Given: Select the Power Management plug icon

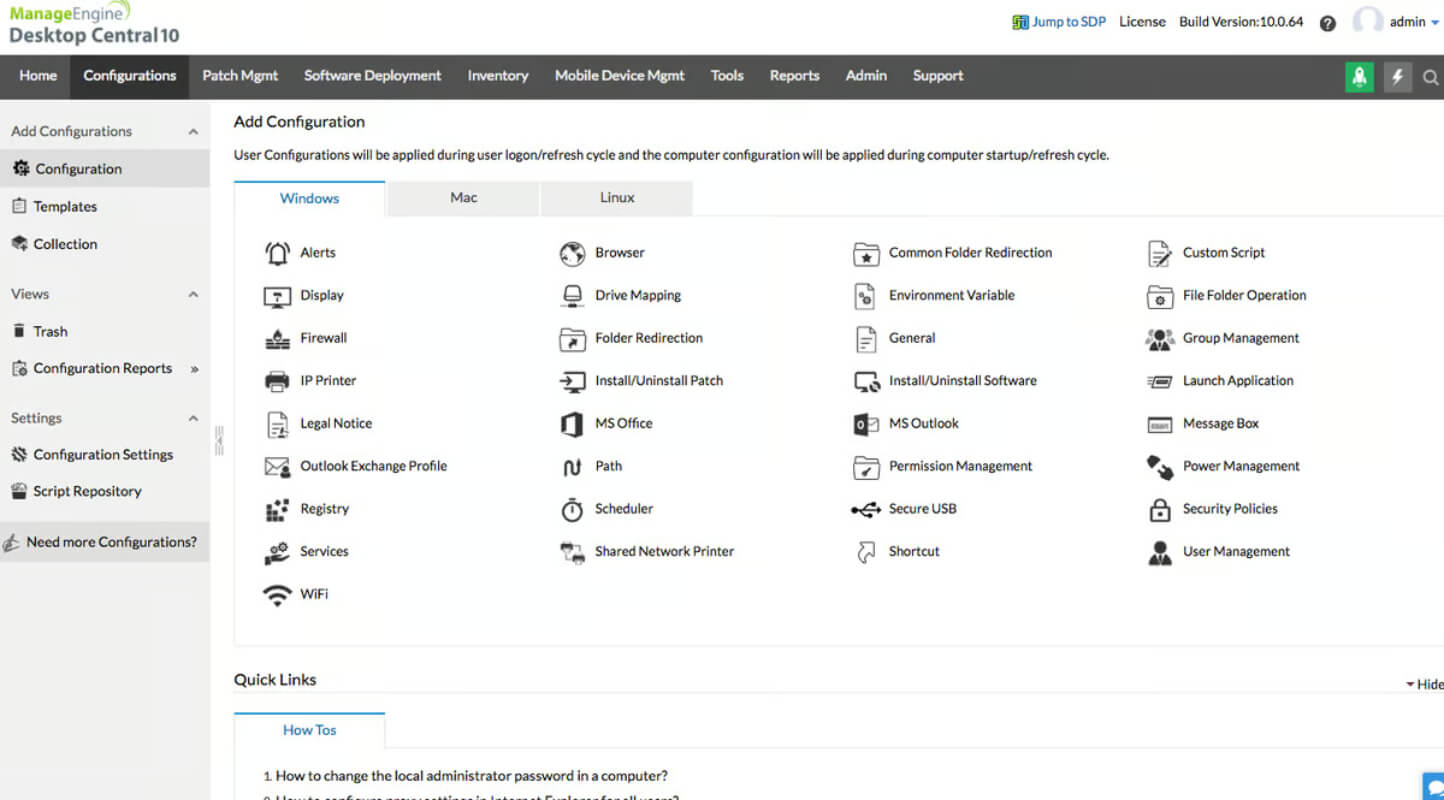Looking at the screenshot, I should point(1160,467).
